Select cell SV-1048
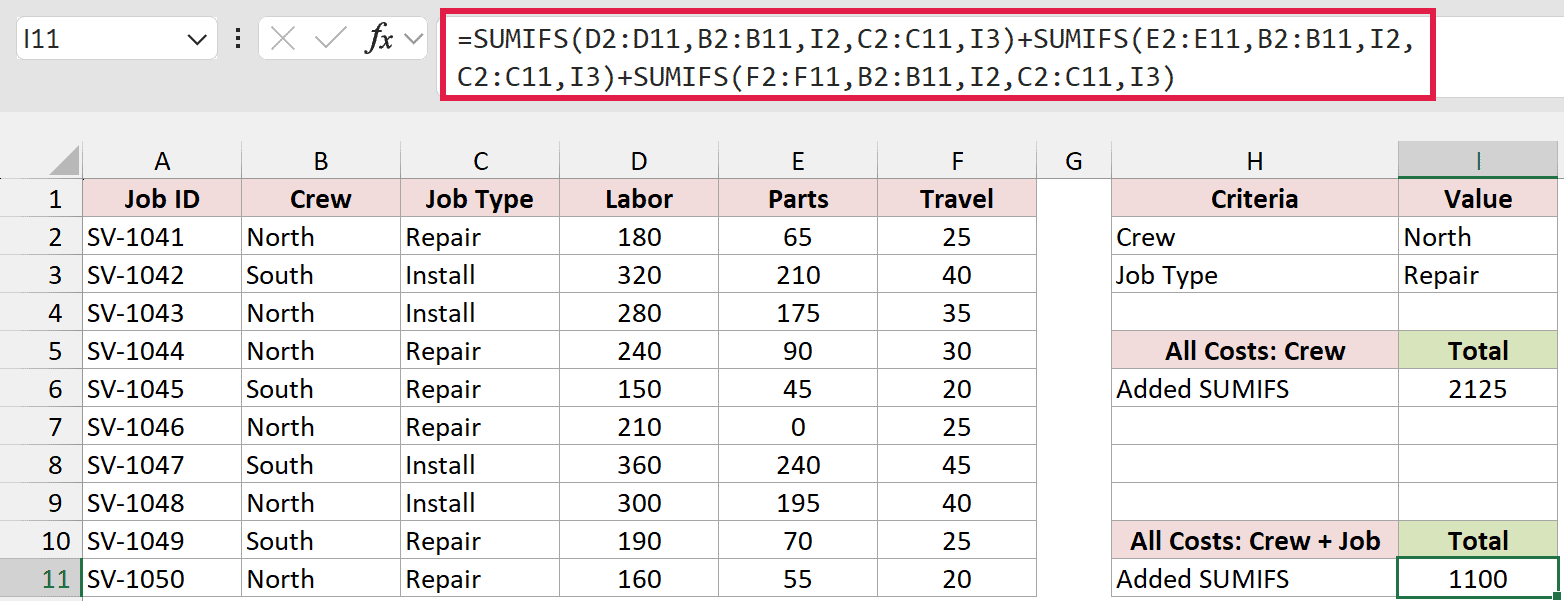The width and height of the screenshot is (1564, 601). click(x=162, y=503)
